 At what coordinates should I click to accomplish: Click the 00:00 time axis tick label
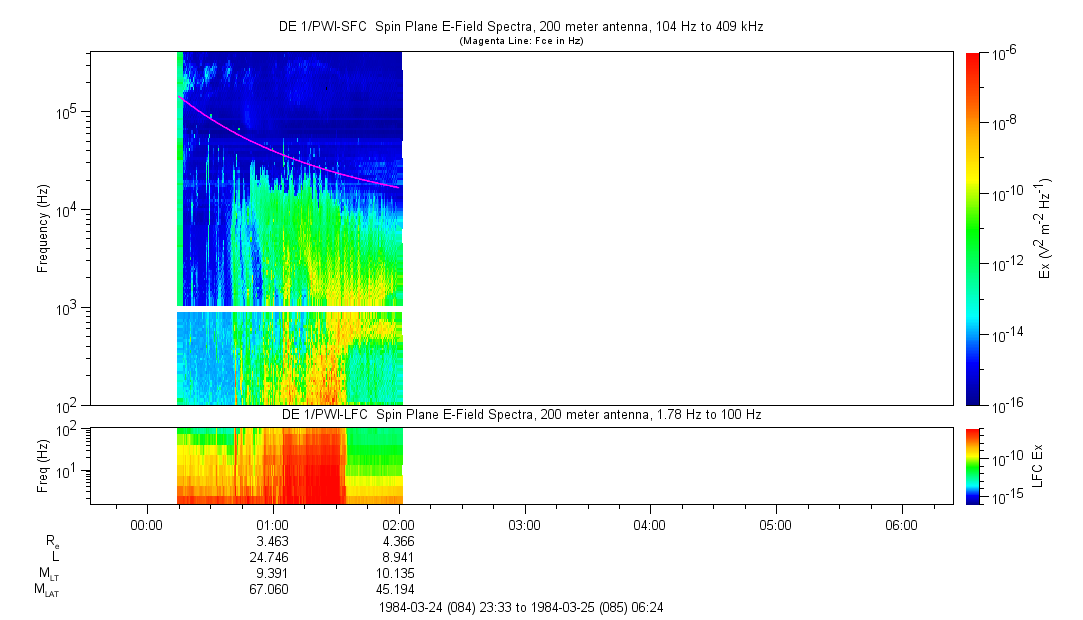pyautogui.click(x=147, y=524)
